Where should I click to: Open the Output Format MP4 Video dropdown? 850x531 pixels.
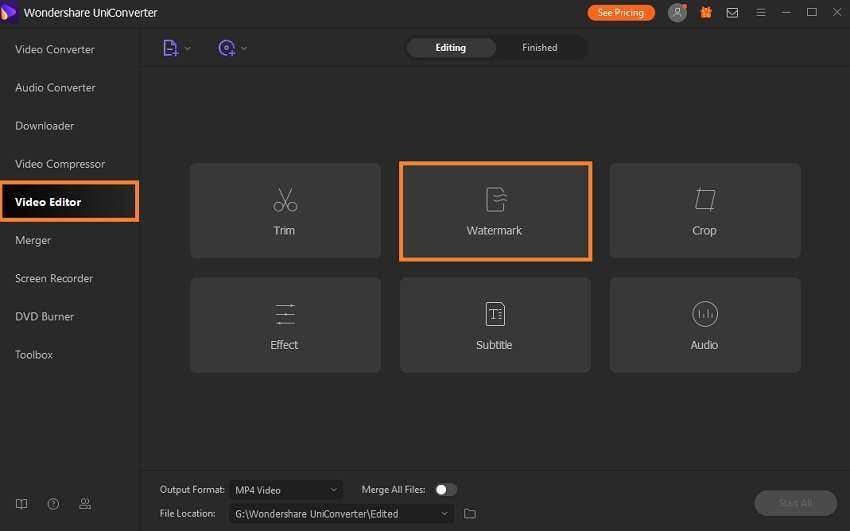pyautogui.click(x=286, y=490)
